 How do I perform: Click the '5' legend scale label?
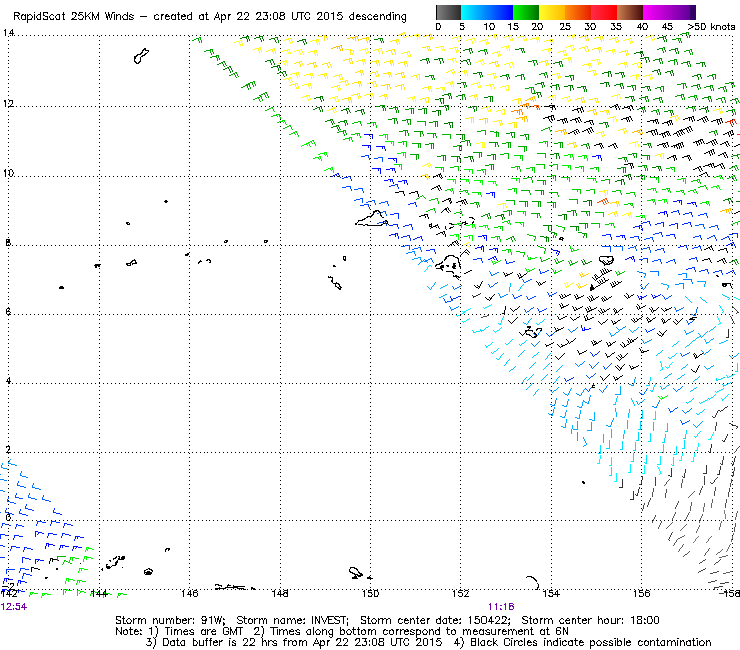coord(462,27)
